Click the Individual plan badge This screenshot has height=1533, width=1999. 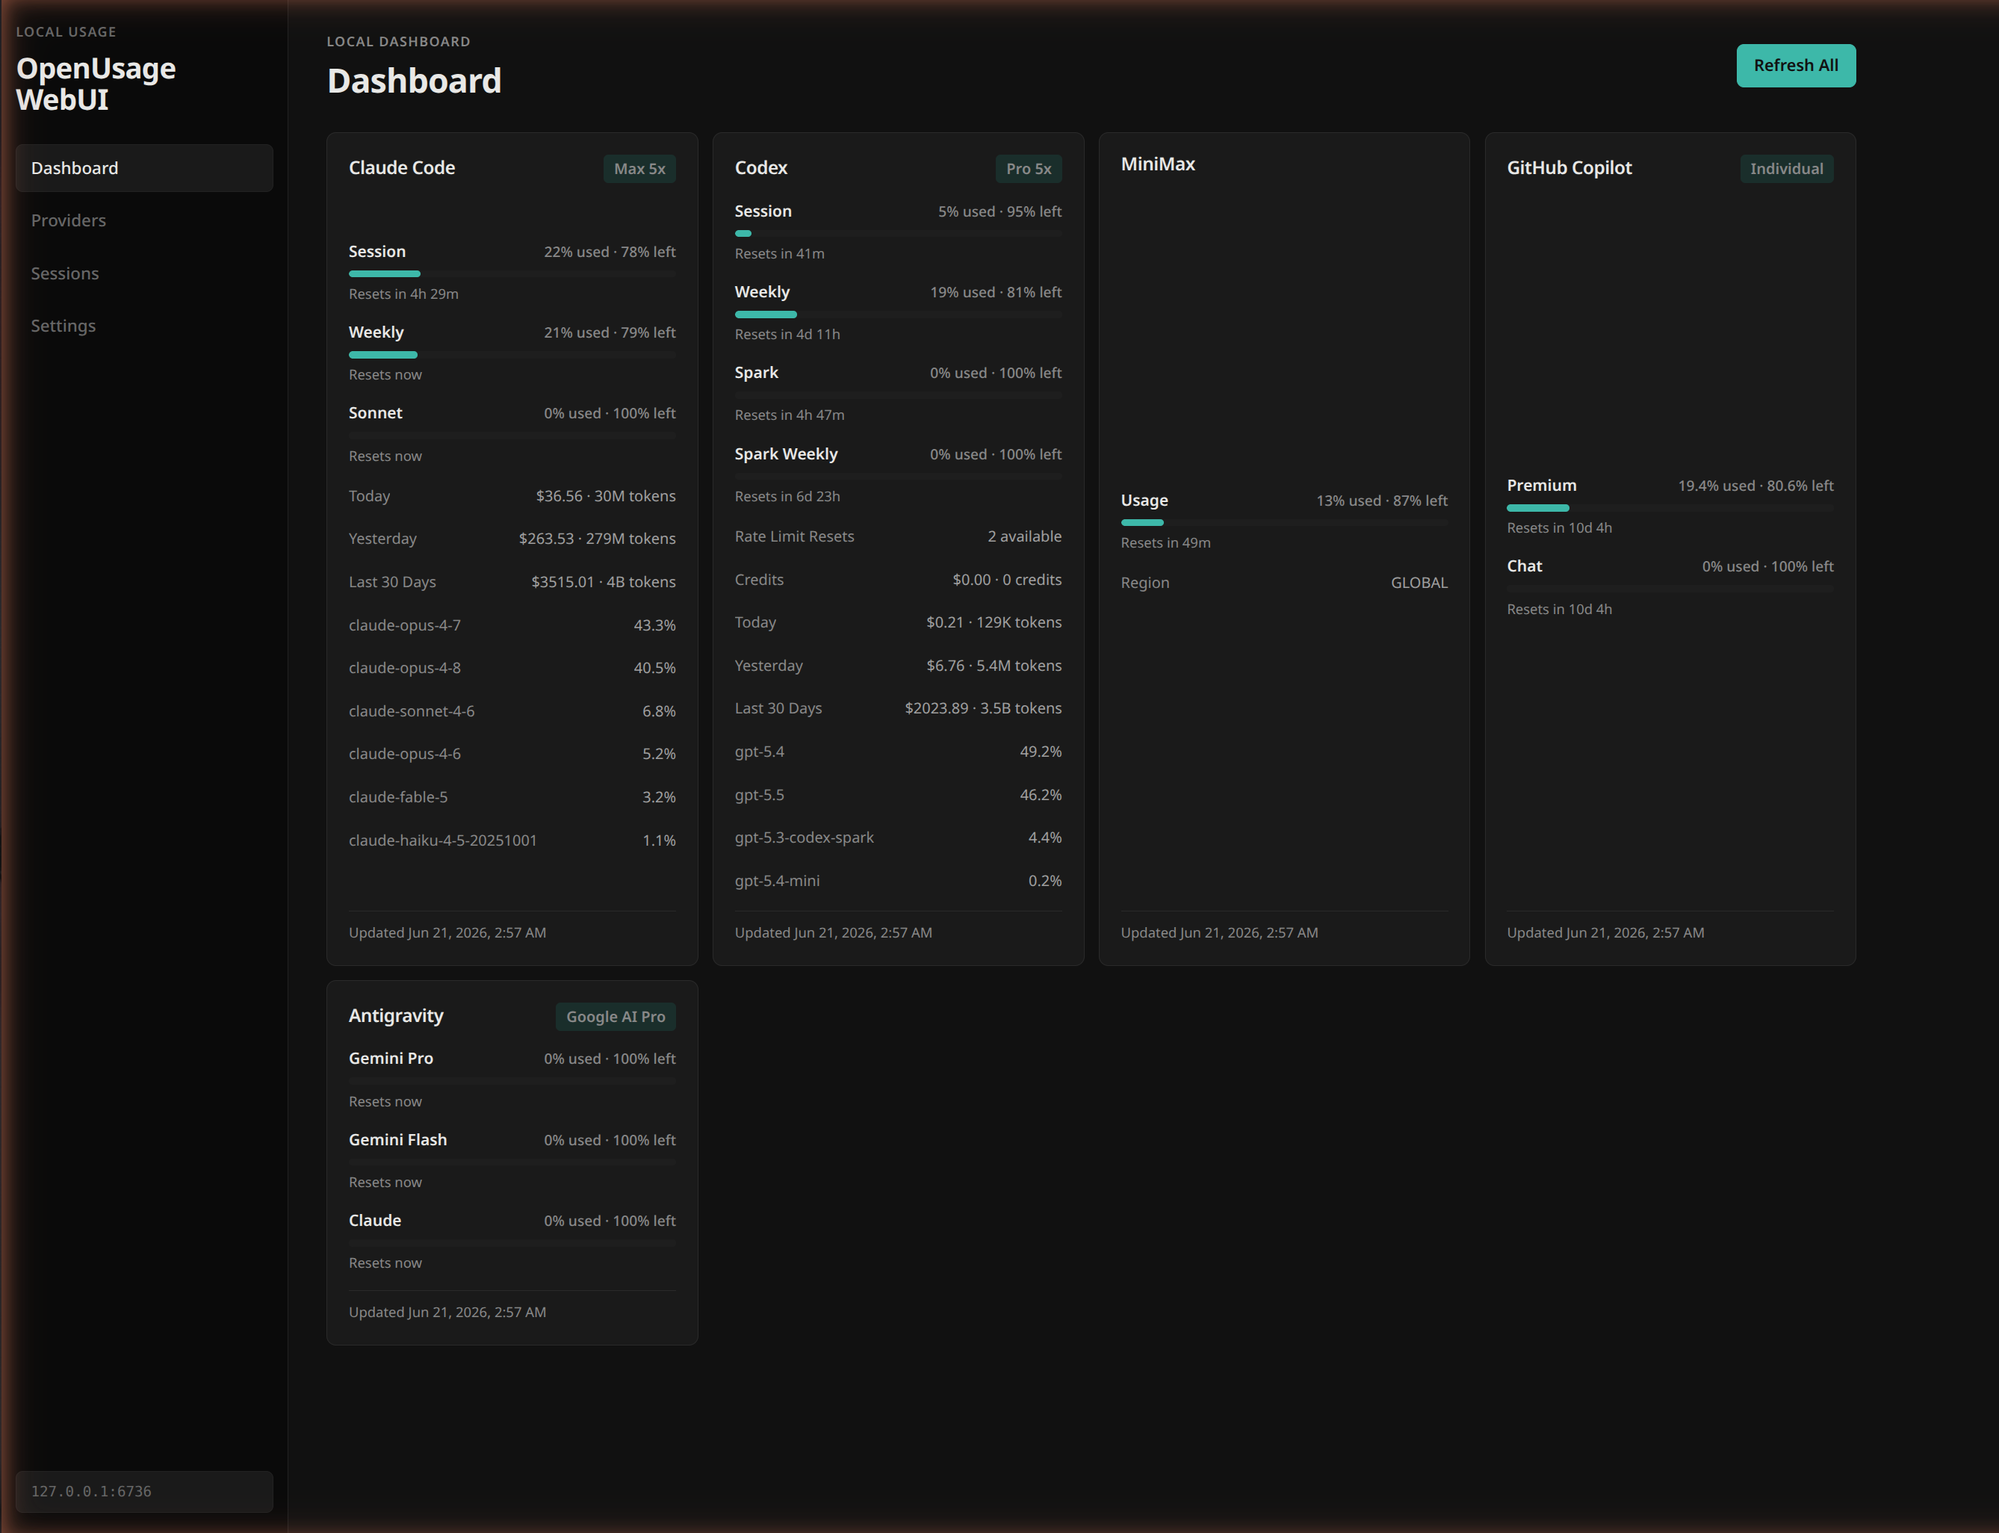click(1786, 169)
